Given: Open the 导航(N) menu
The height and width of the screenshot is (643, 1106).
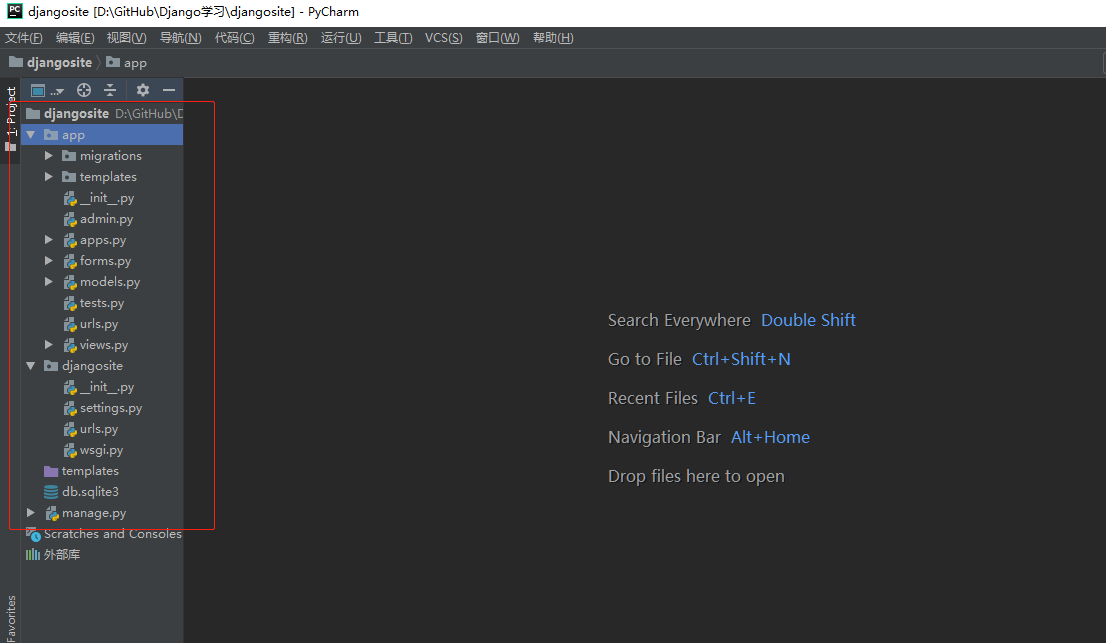Looking at the screenshot, I should 181,38.
